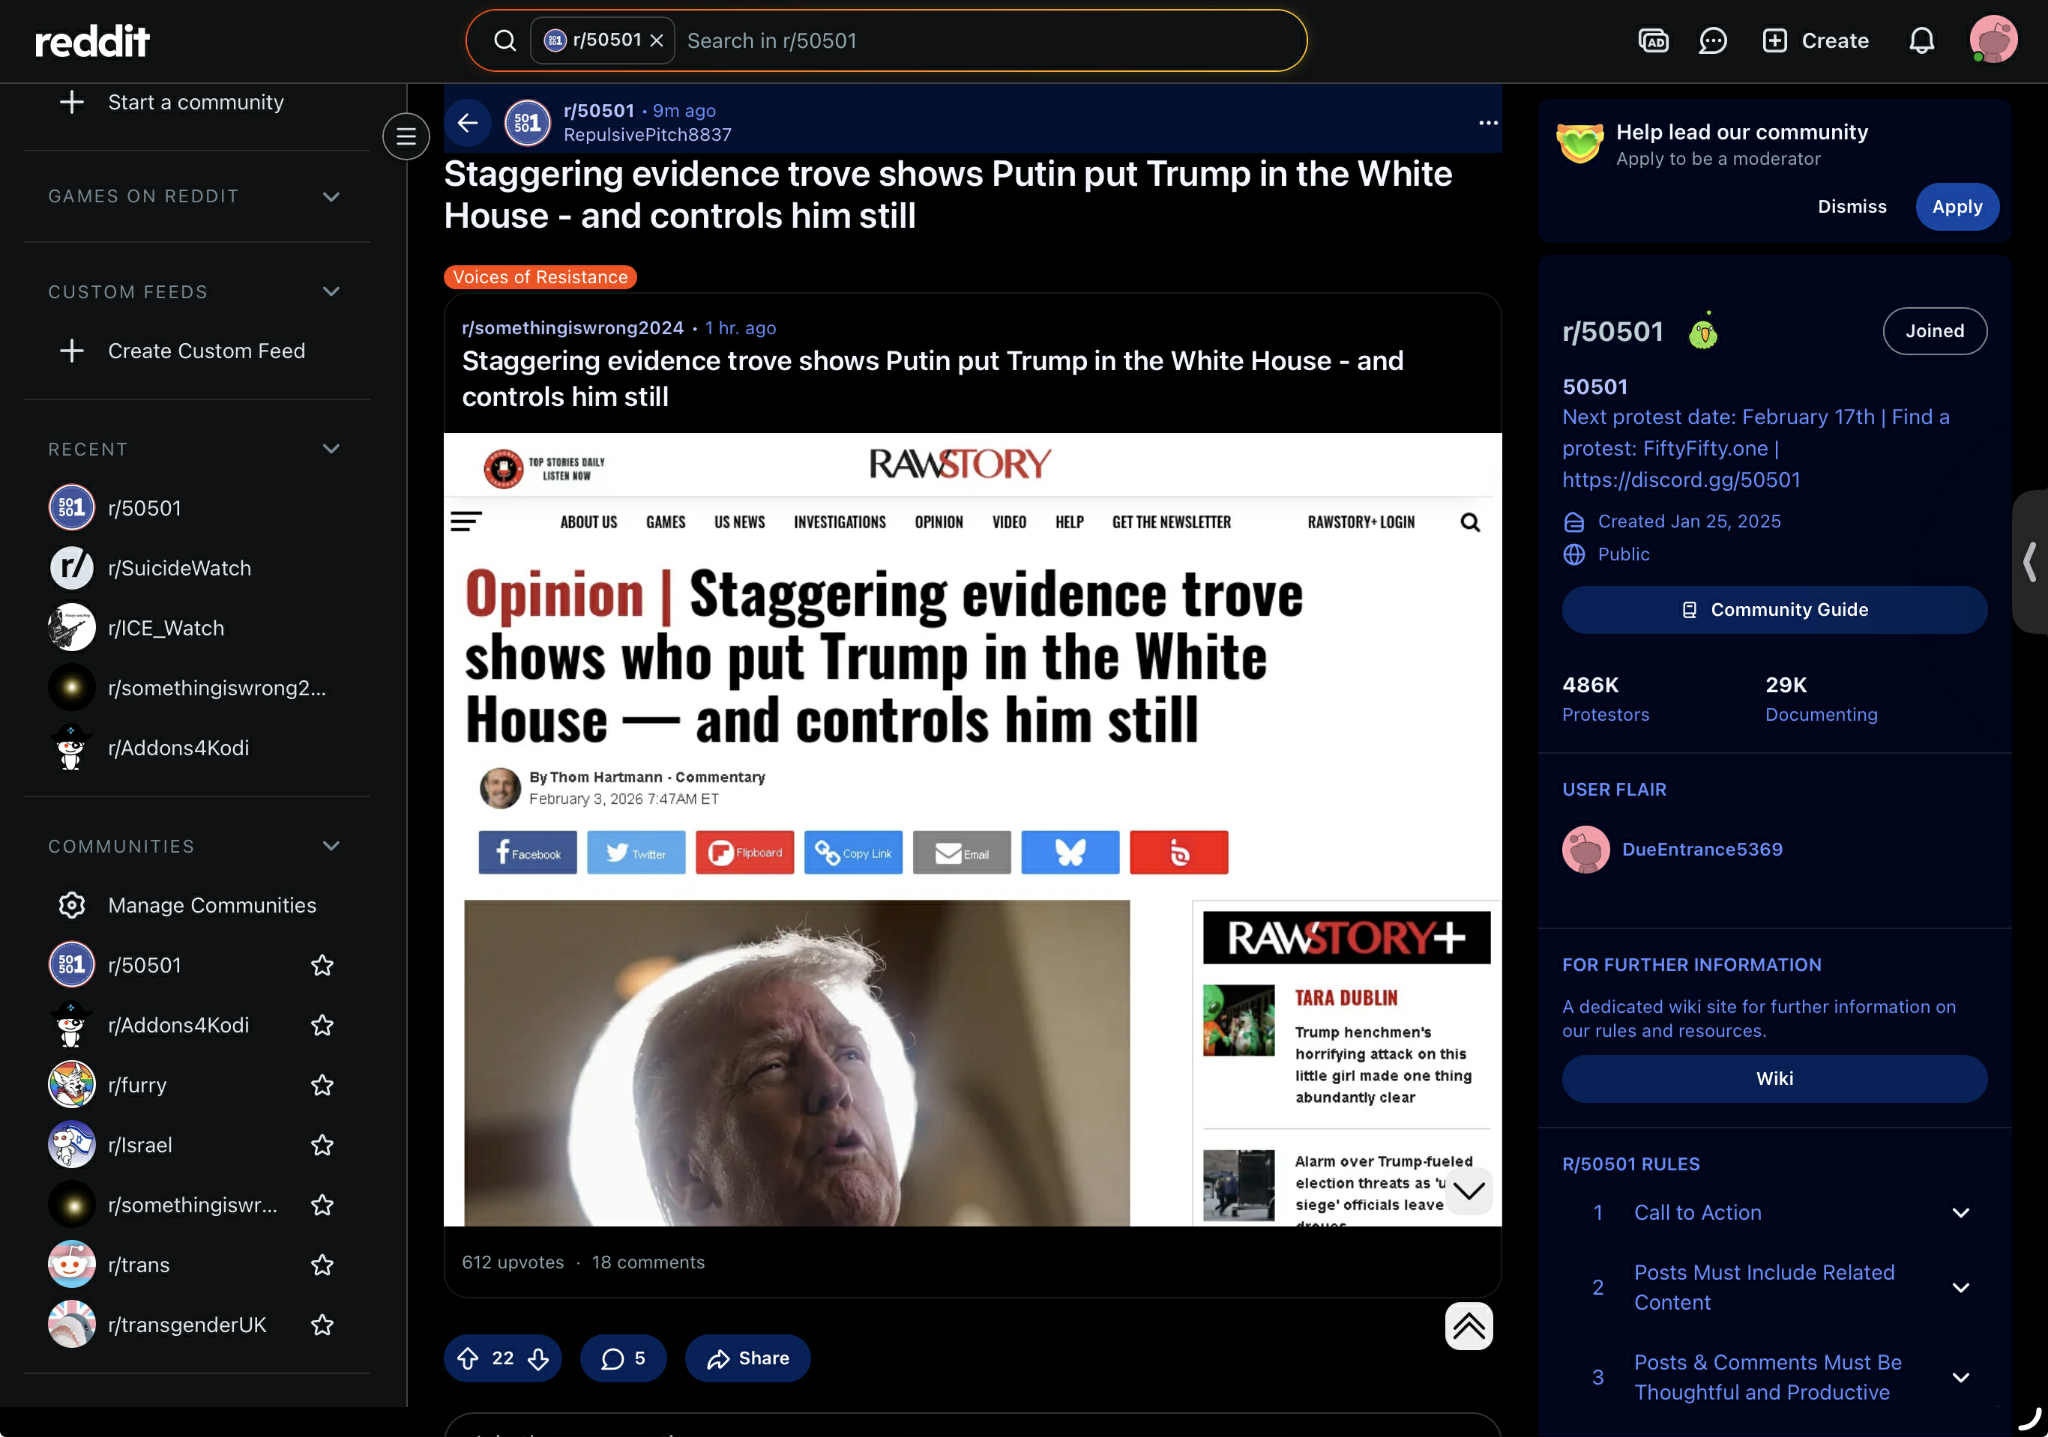The image size is (2048, 1437).
Task: Select Manage Communities in the sidebar
Action: (211, 905)
